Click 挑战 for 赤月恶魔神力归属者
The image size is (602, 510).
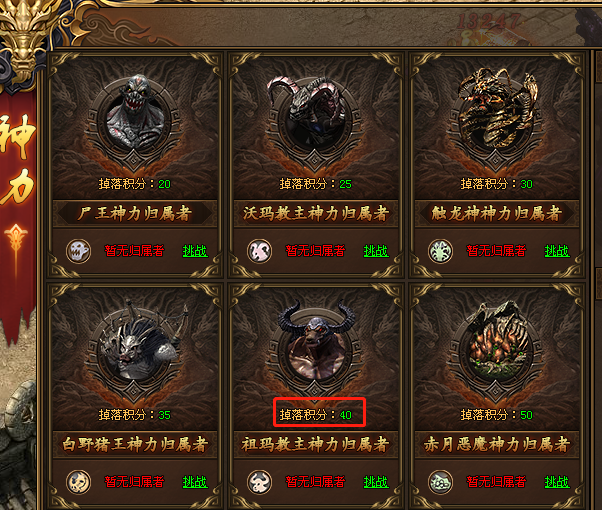tap(557, 482)
